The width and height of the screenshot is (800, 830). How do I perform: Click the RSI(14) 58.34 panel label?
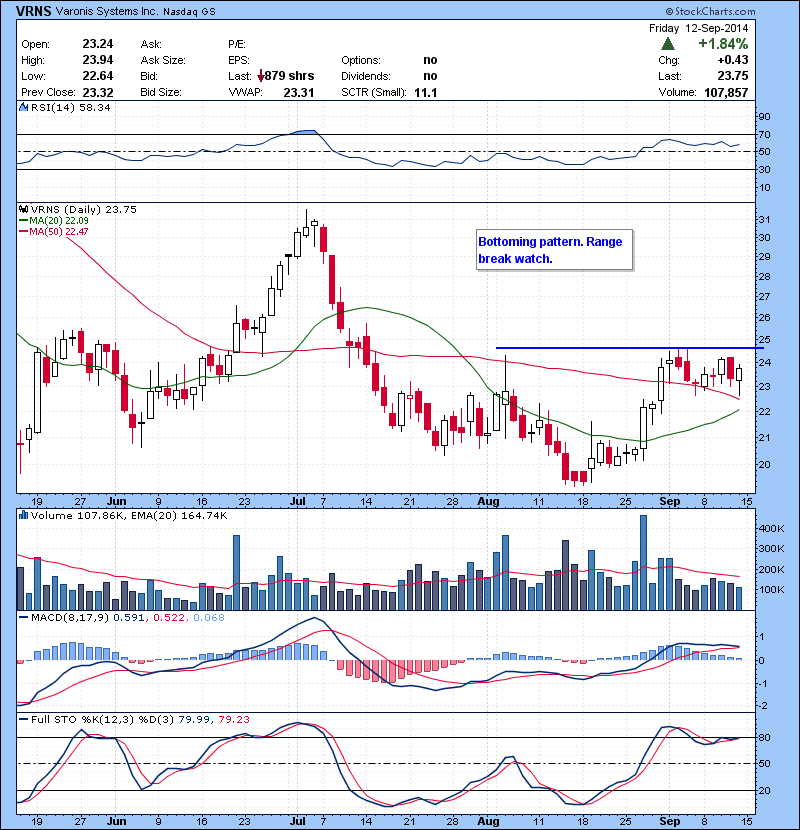(71, 107)
